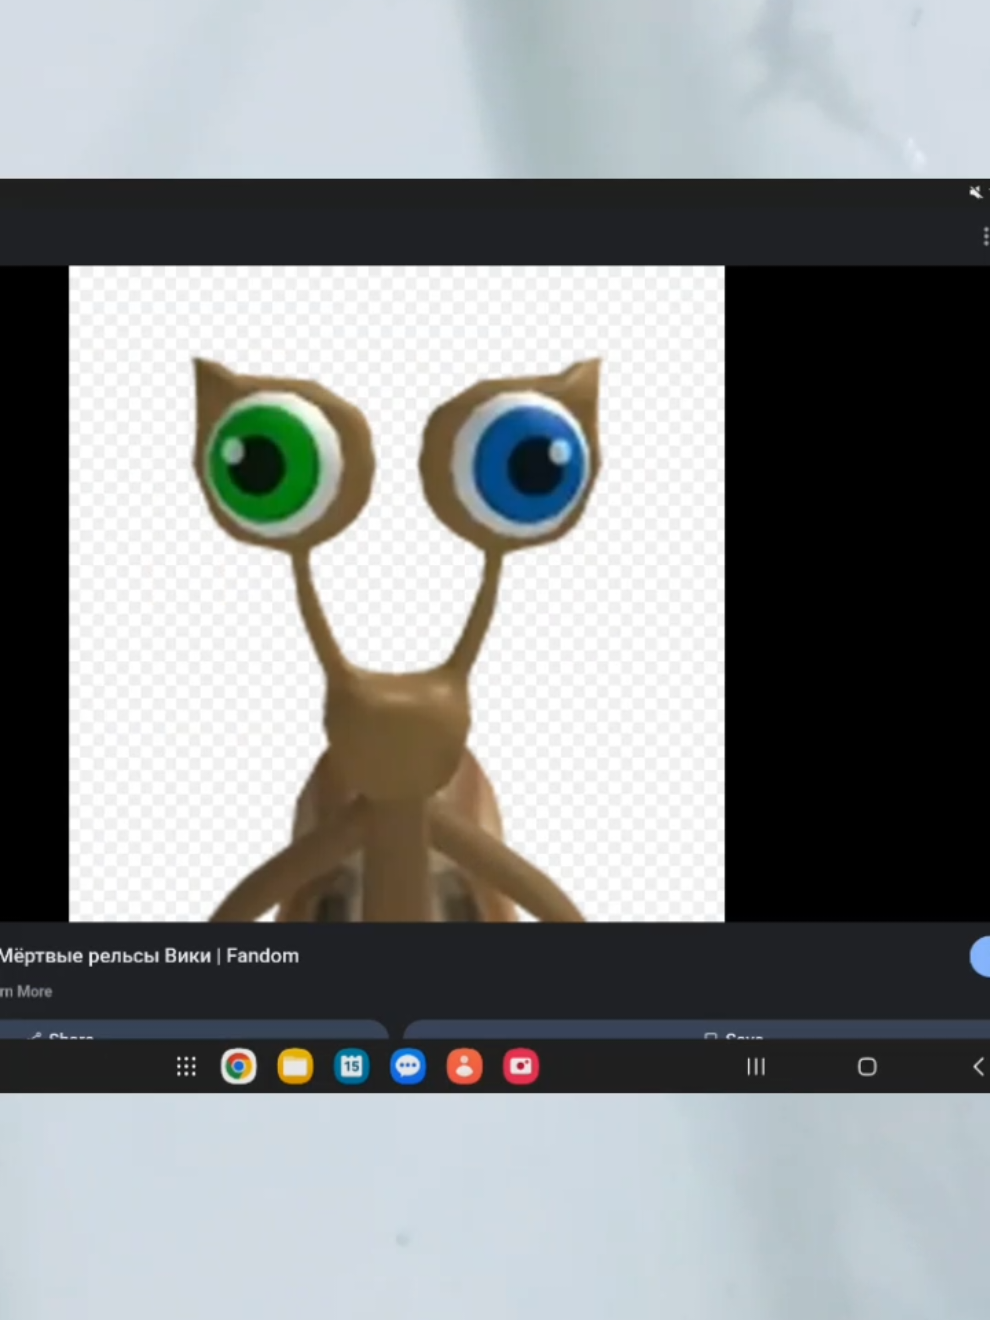Tap the muted sound status icon
The width and height of the screenshot is (990, 1320).
click(x=976, y=192)
